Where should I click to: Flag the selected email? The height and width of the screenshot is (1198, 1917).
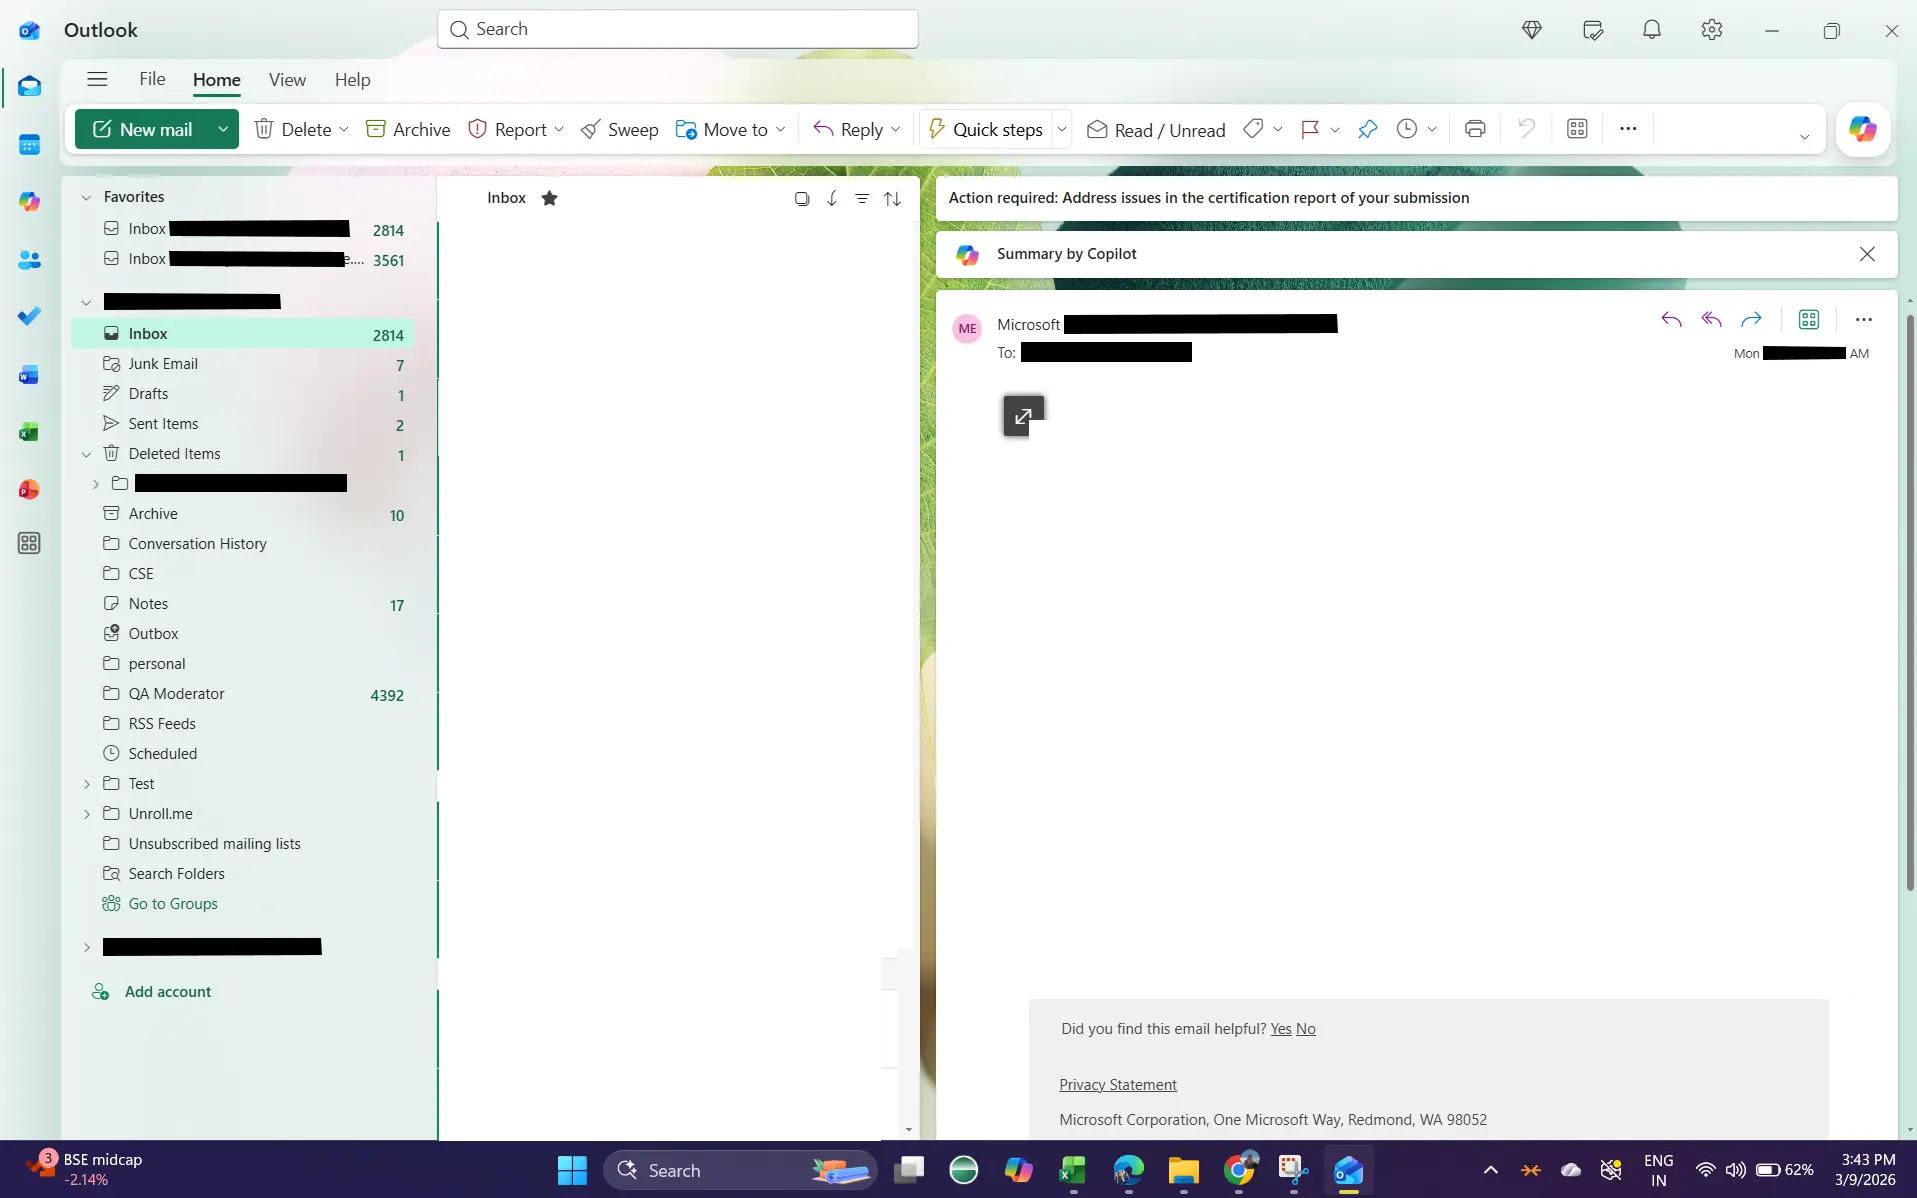[x=1309, y=129]
